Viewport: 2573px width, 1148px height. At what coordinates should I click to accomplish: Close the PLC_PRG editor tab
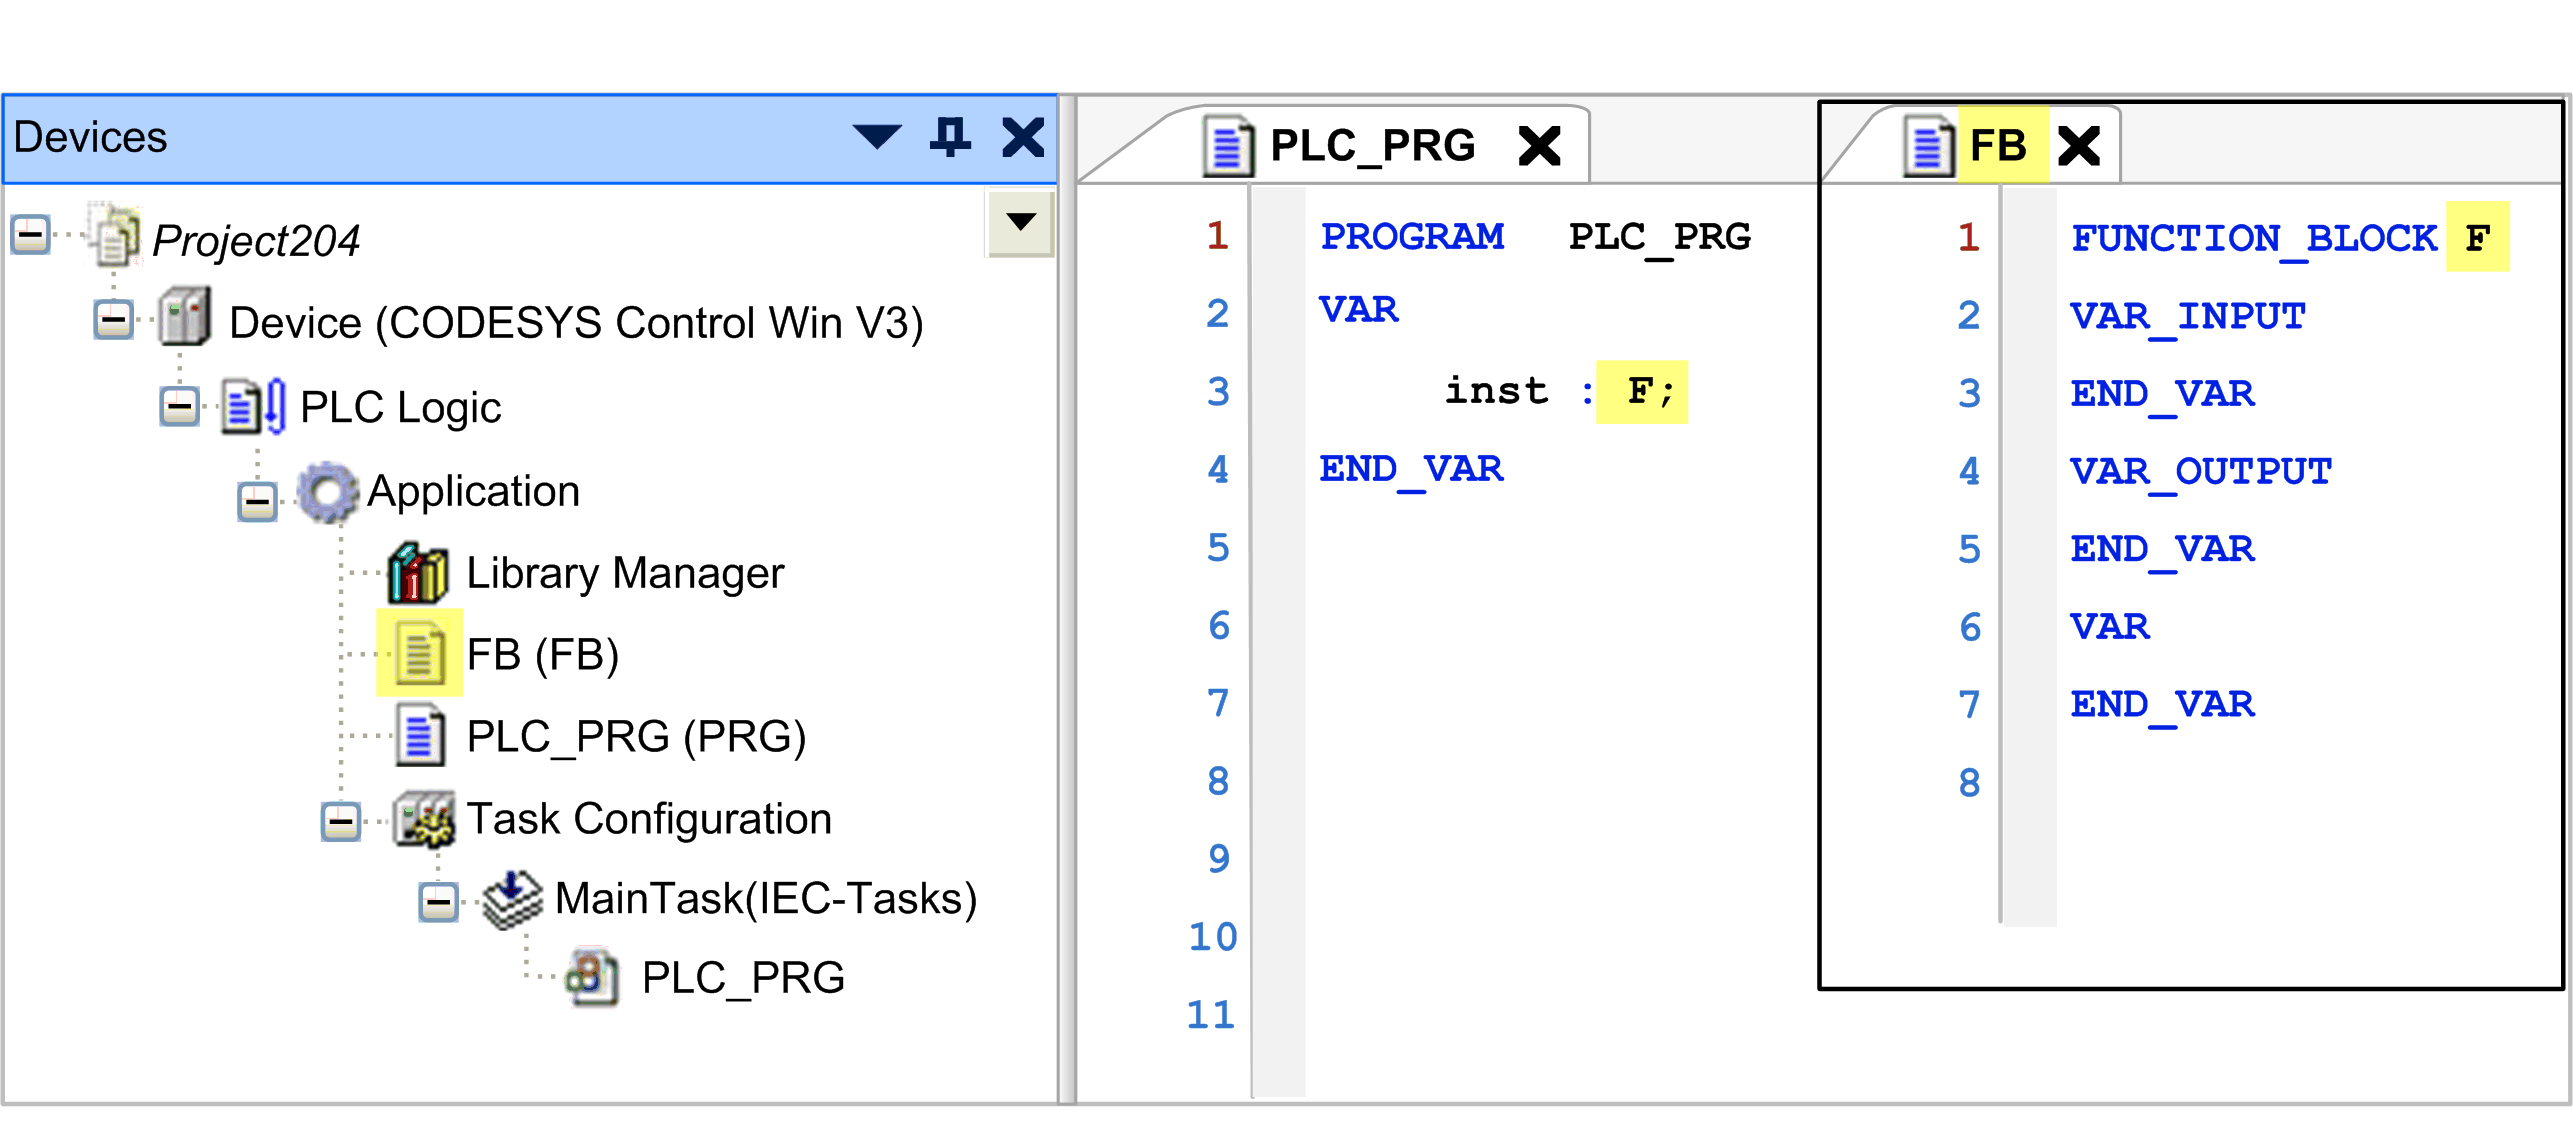[1540, 146]
